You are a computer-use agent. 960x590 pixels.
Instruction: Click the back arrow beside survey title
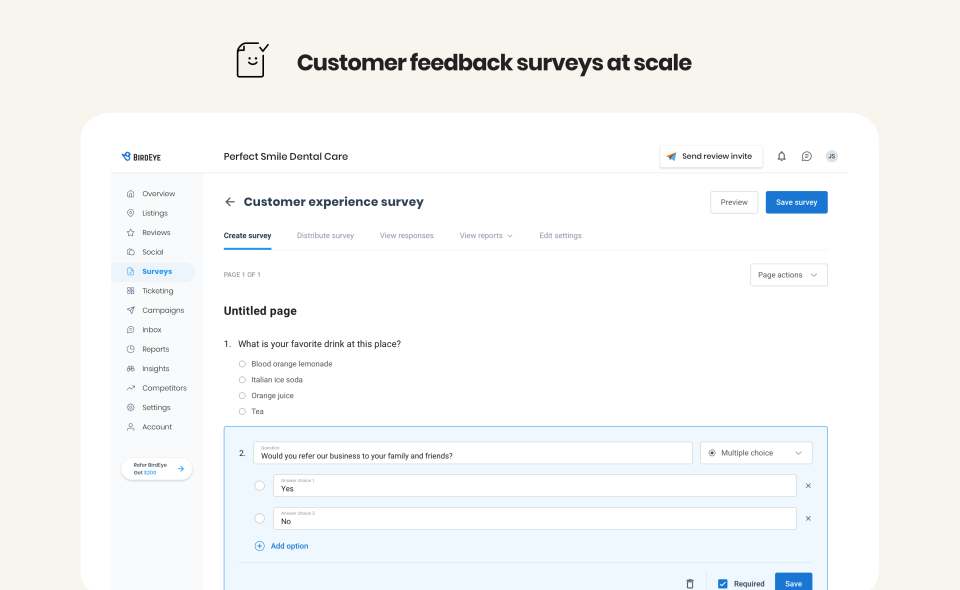(230, 202)
